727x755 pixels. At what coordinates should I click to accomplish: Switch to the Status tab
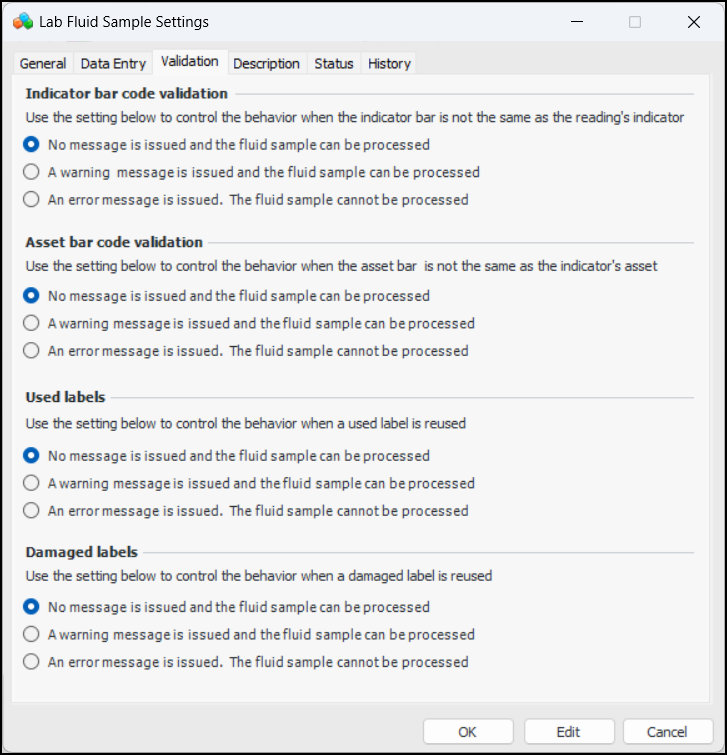click(333, 63)
